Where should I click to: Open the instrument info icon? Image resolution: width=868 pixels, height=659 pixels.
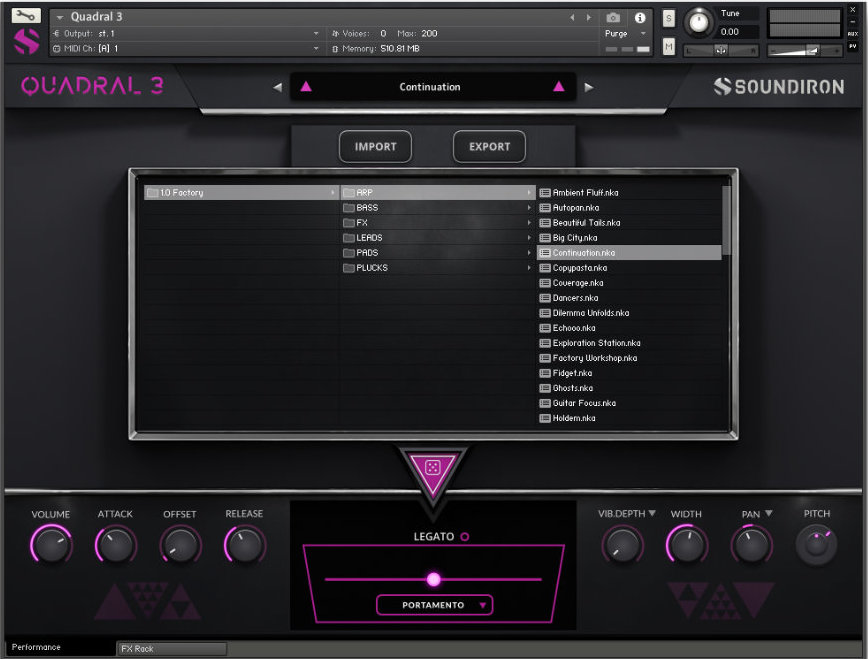click(x=640, y=17)
